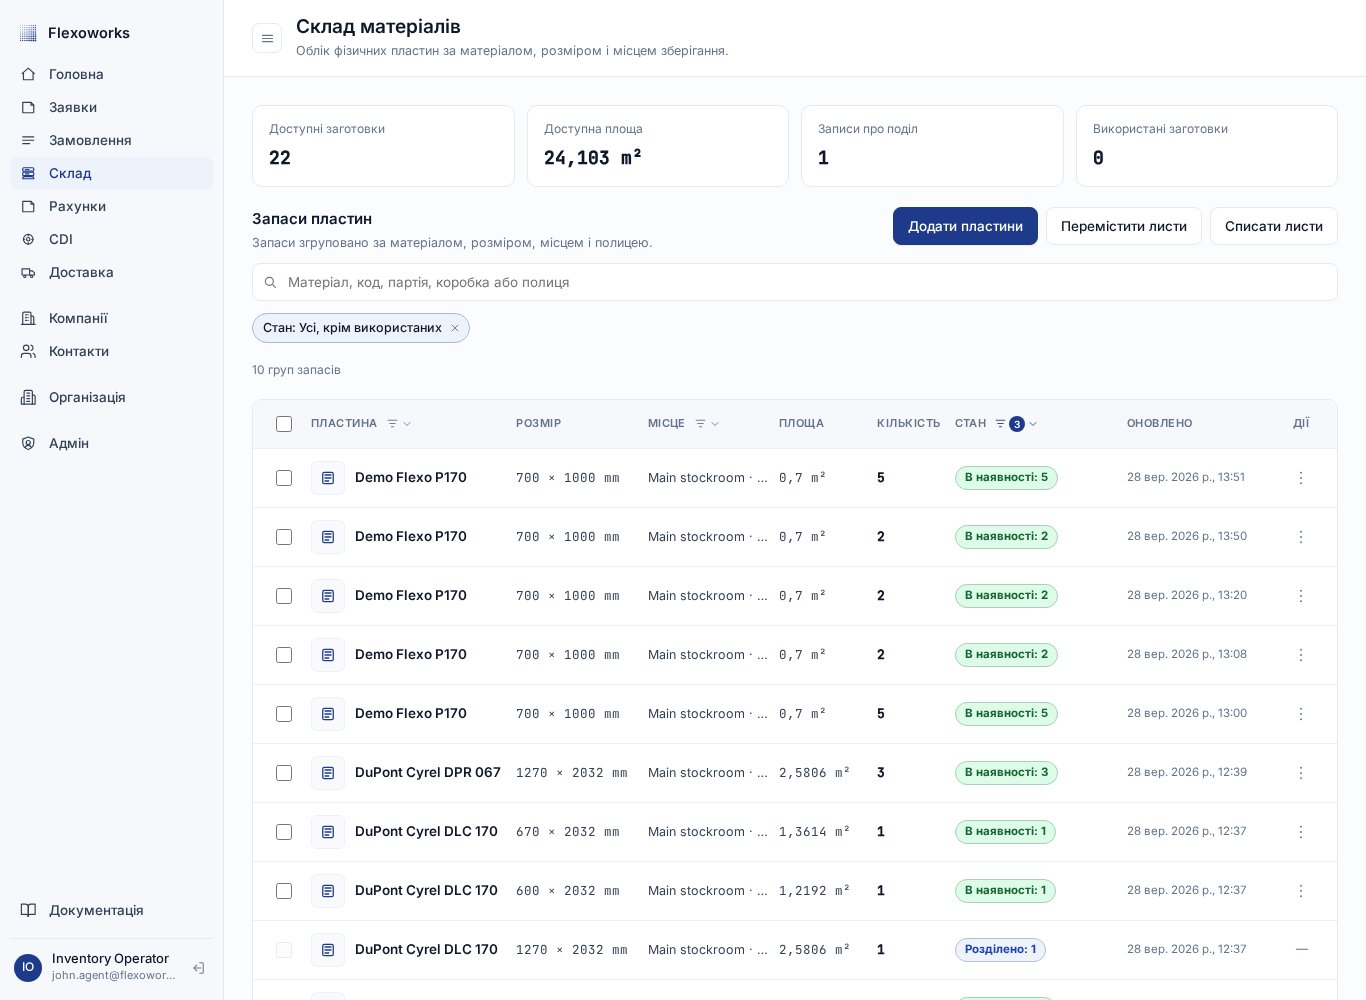
Task: Remove the Стан filter chip with X
Action: 455,328
